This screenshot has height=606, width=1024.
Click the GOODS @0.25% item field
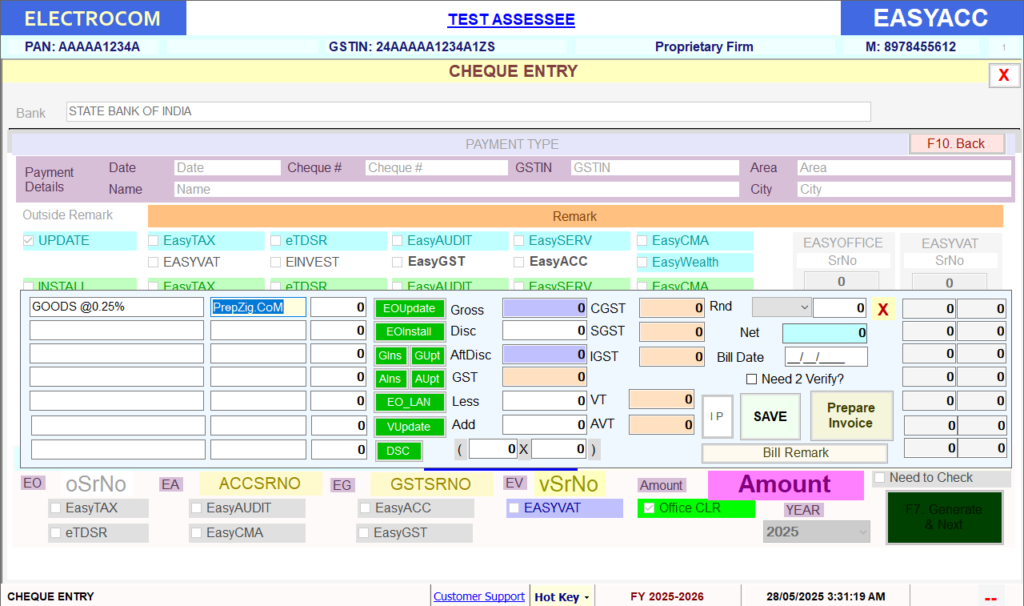(x=116, y=307)
